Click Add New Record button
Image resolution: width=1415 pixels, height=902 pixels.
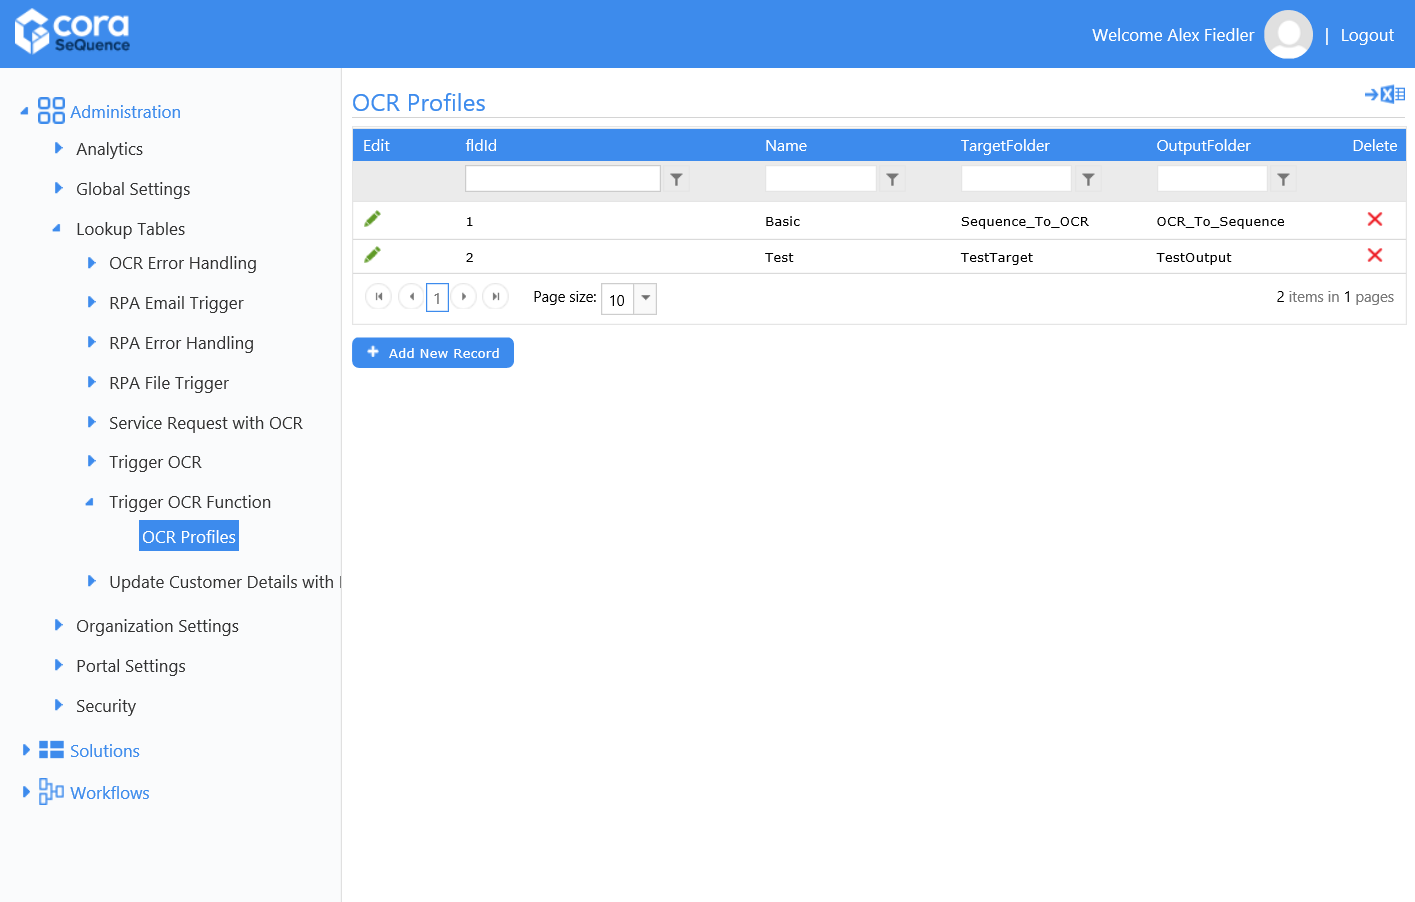pyautogui.click(x=433, y=353)
